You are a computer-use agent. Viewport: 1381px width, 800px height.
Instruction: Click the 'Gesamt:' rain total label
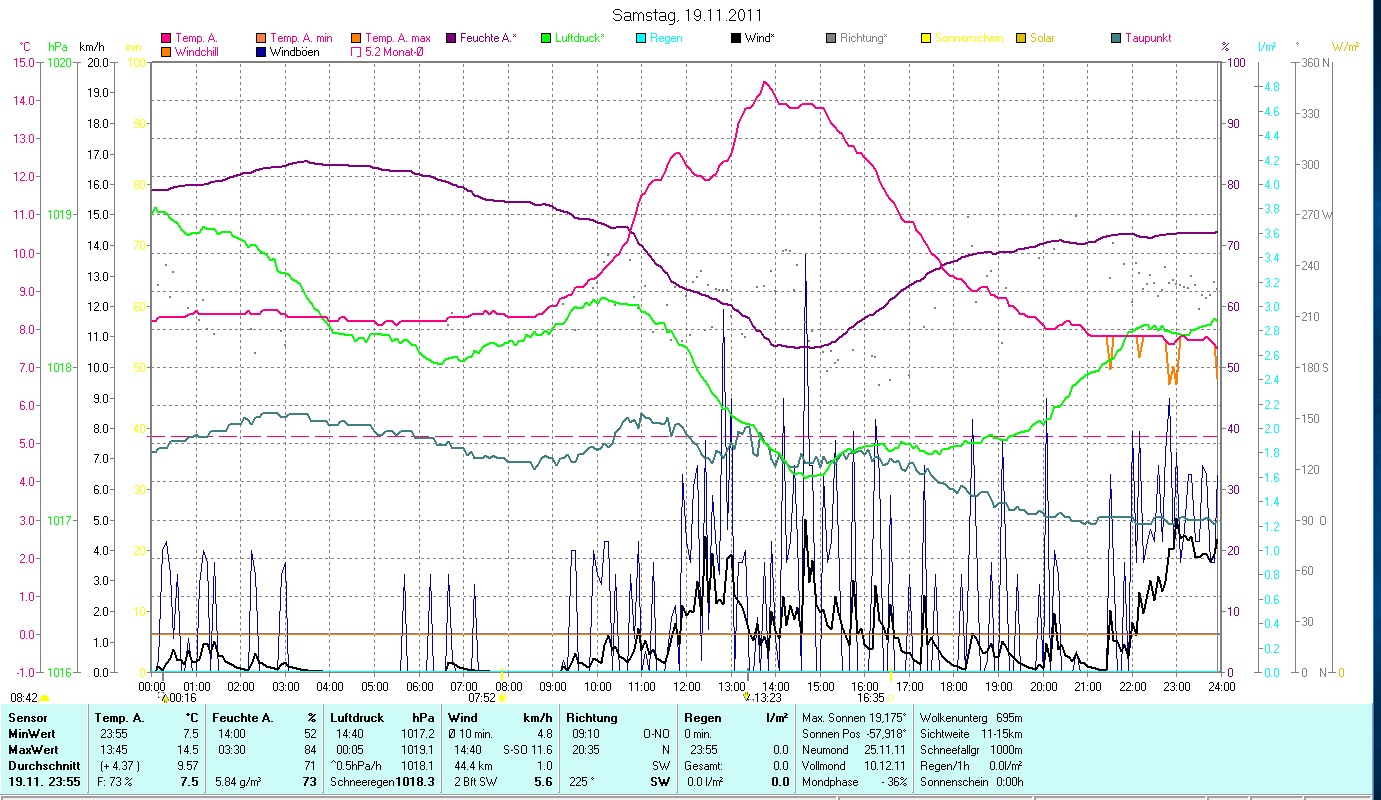pyautogui.click(x=705, y=764)
